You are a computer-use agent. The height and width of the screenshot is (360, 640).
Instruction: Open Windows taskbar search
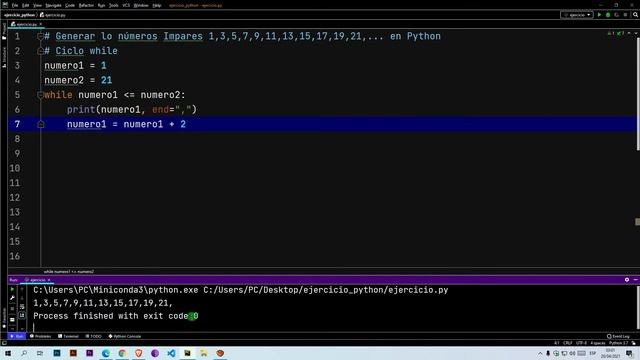click(x=24, y=353)
